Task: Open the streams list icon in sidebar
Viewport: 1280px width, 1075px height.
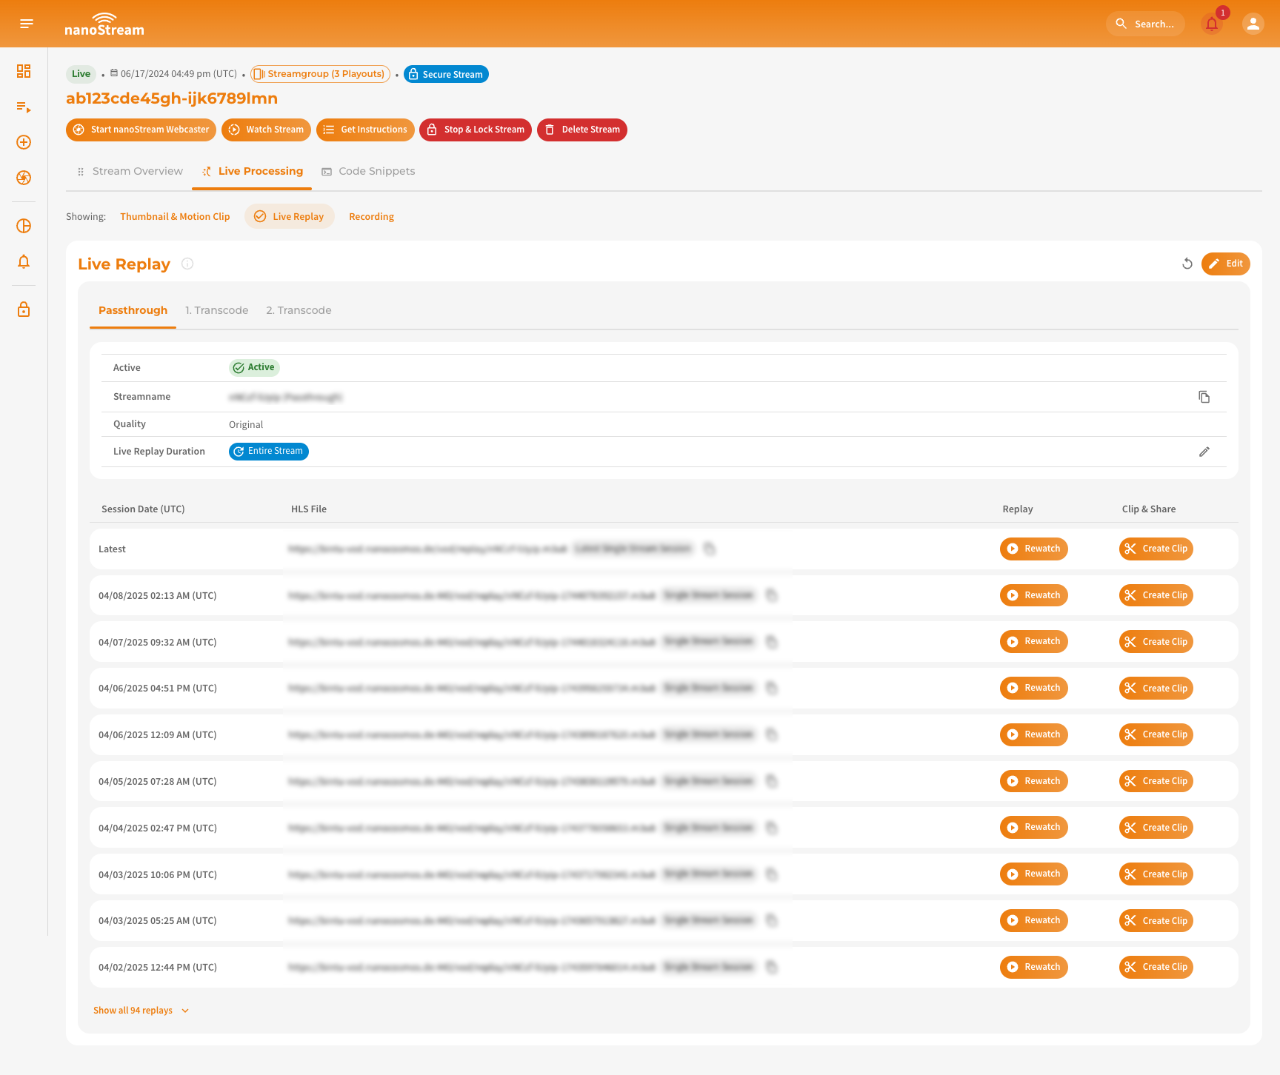Action: 24,106
